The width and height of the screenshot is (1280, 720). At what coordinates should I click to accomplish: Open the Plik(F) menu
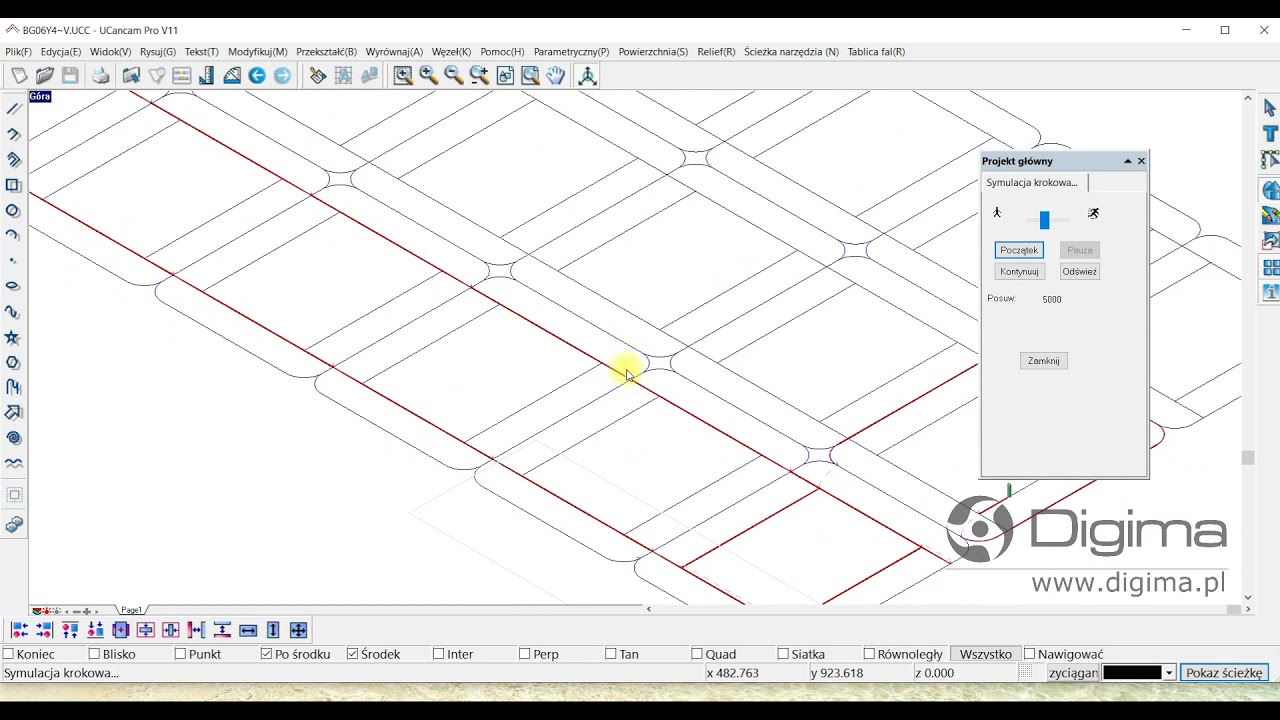tap(18, 52)
